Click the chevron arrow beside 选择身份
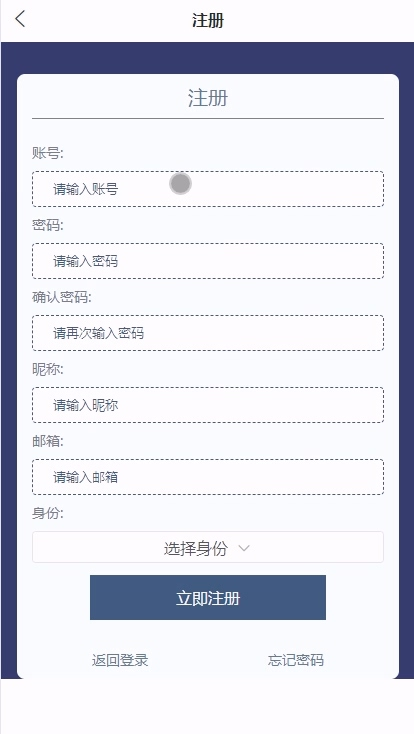Viewport: 414px width, 734px height. click(244, 548)
